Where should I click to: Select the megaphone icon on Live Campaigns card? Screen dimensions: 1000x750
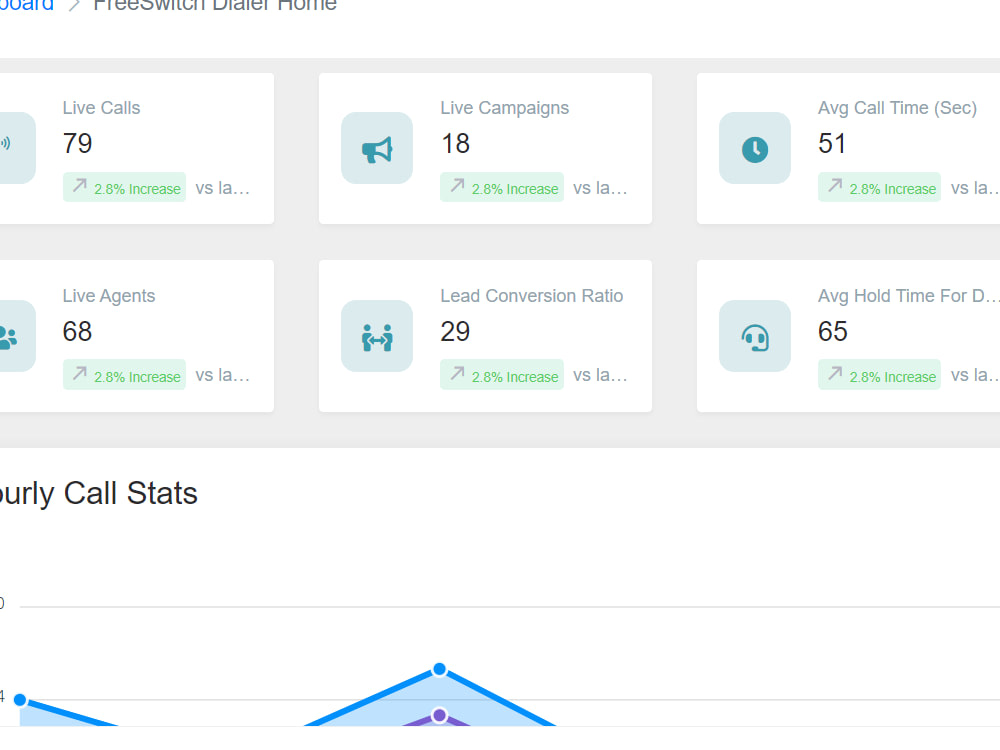click(x=376, y=148)
